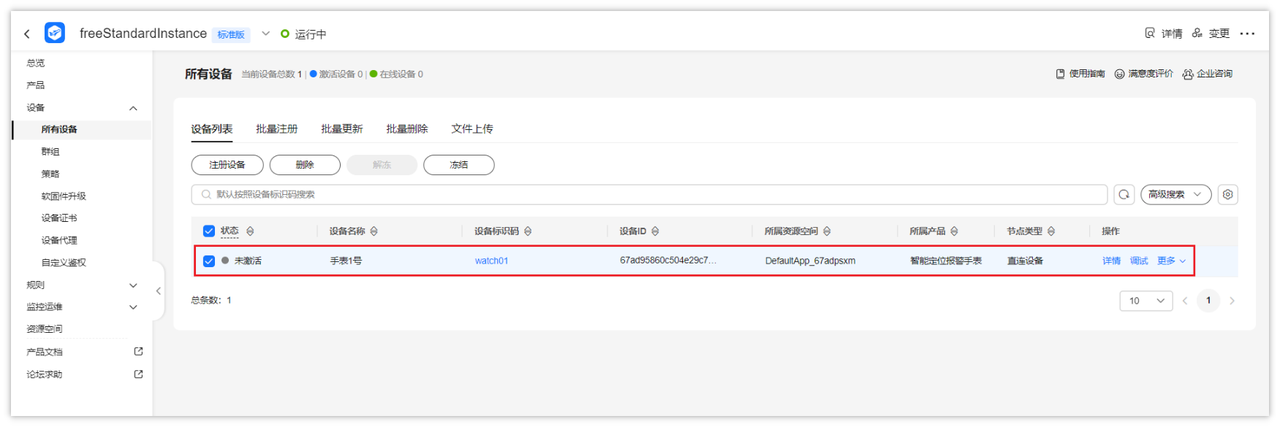This screenshot has height=427, width=1280.
Task: Select page 1 in pagination
Action: [1208, 300]
